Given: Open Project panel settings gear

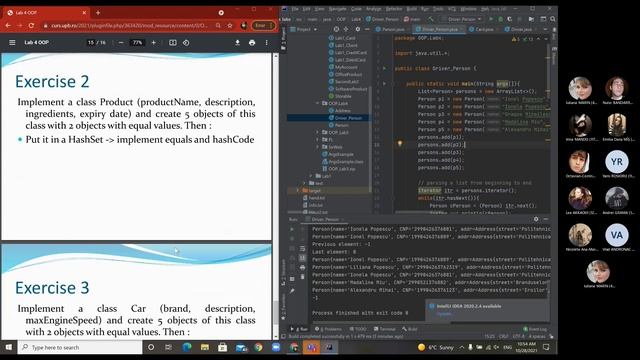Looking at the screenshot, I should pos(358,29).
